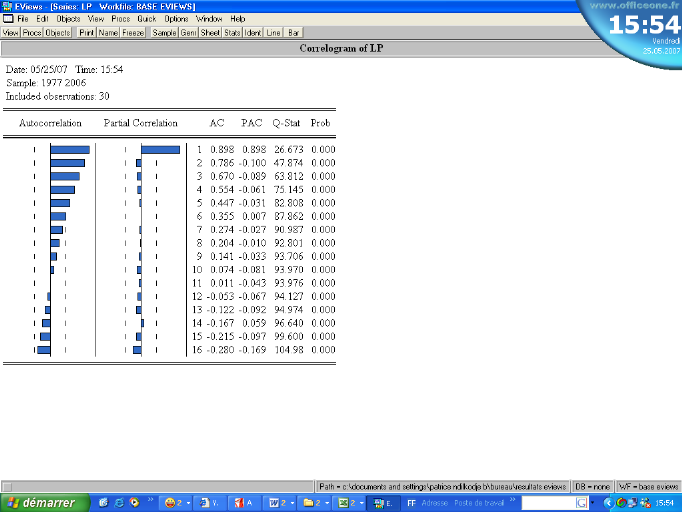Image resolution: width=682 pixels, height=512 pixels.
Task: Click Q-Stat value 104.98 in row 16
Action: [289, 350]
